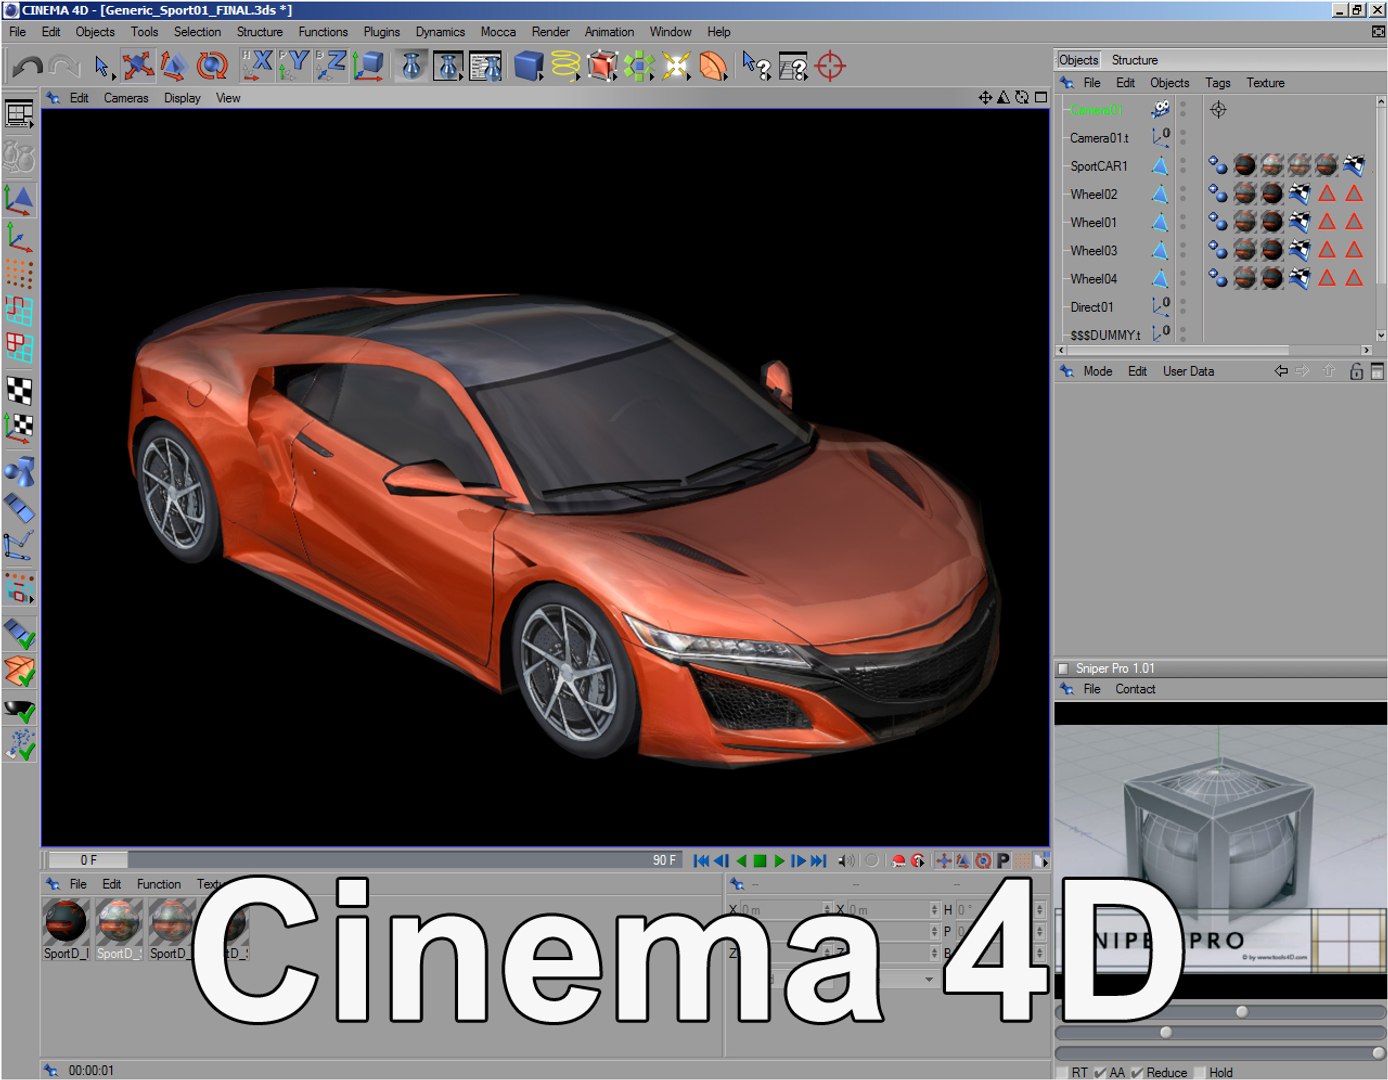
Task: Toggle the Reduce checkbox in Sniper Pro
Action: (1137, 1072)
